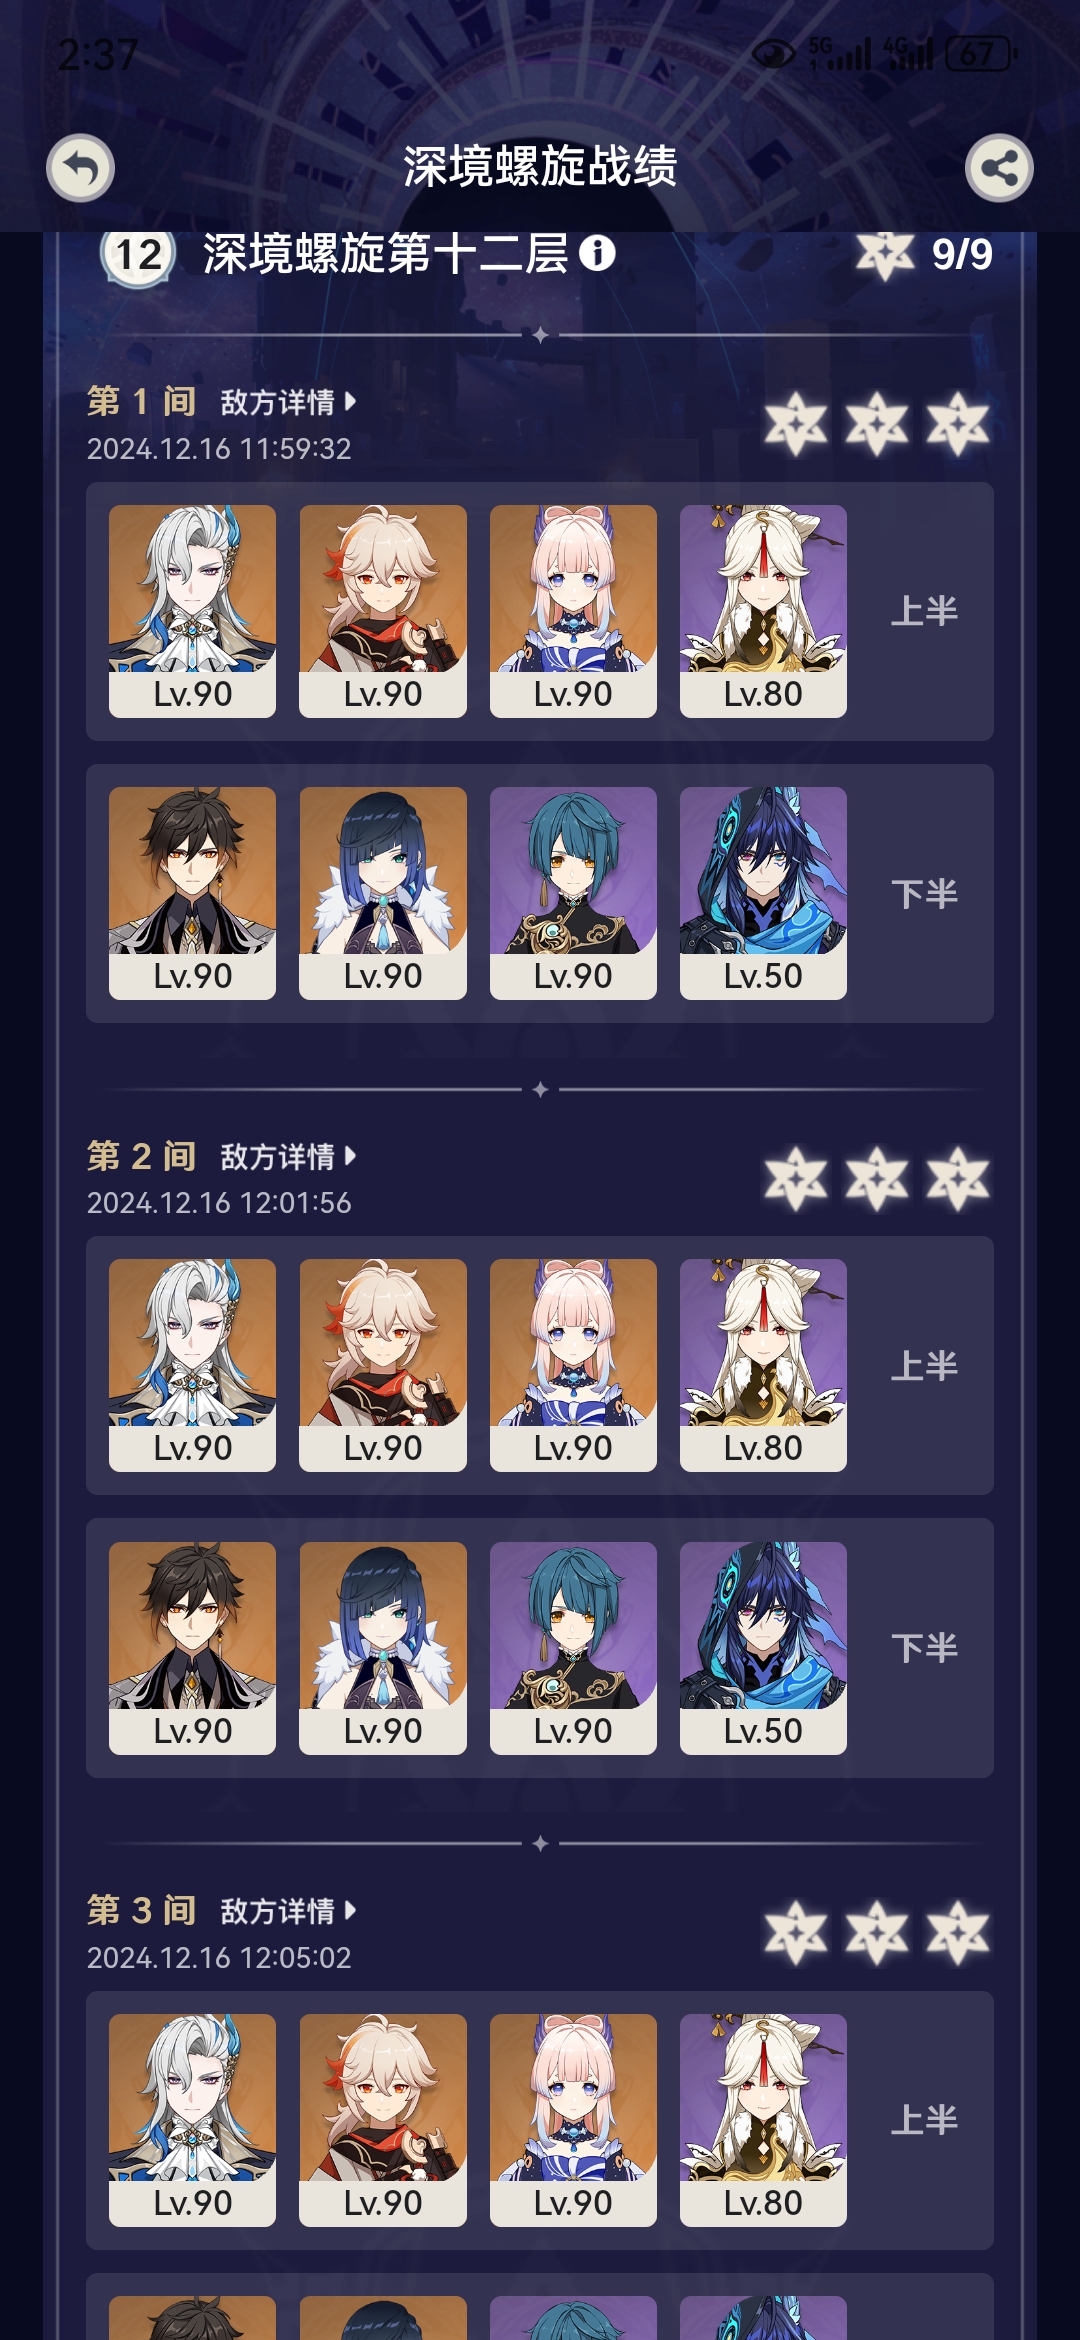Open the Lv.50 hooded character in 第1间 下半
This screenshot has height=2340, width=1080.
click(763, 893)
